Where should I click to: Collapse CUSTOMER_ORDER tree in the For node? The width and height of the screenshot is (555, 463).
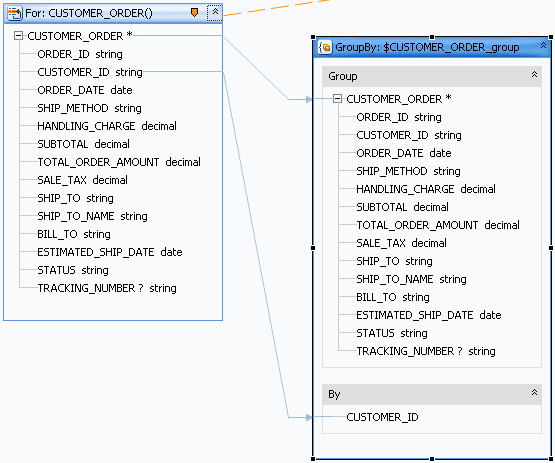coord(18,36)
